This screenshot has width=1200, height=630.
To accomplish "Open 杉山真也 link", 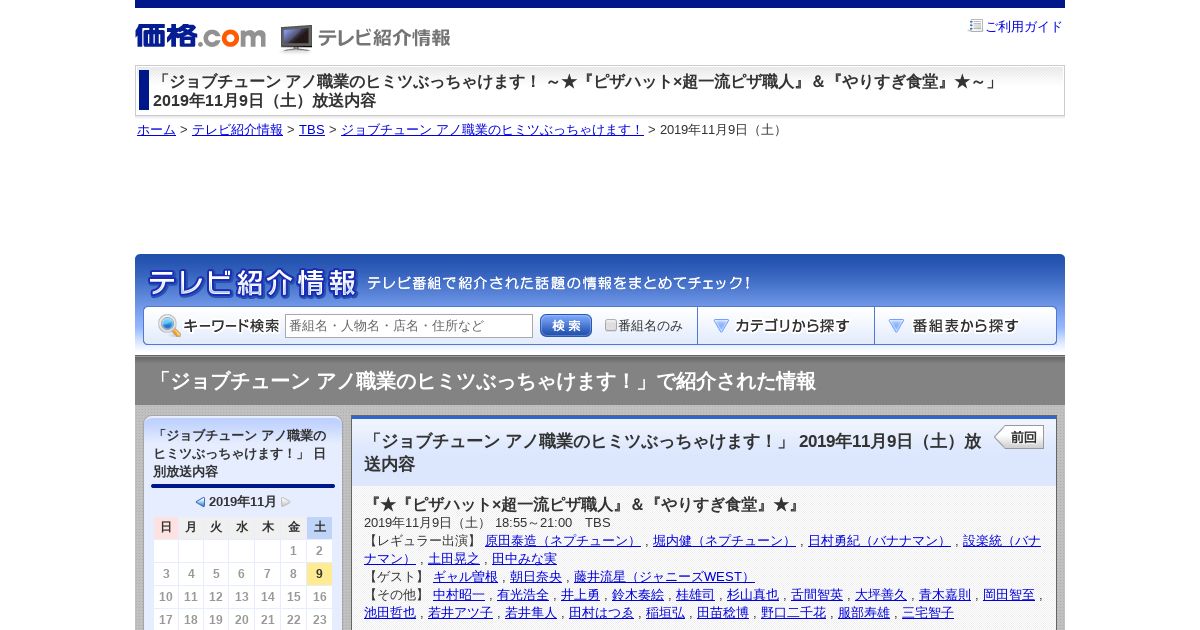I will point(753,595).
